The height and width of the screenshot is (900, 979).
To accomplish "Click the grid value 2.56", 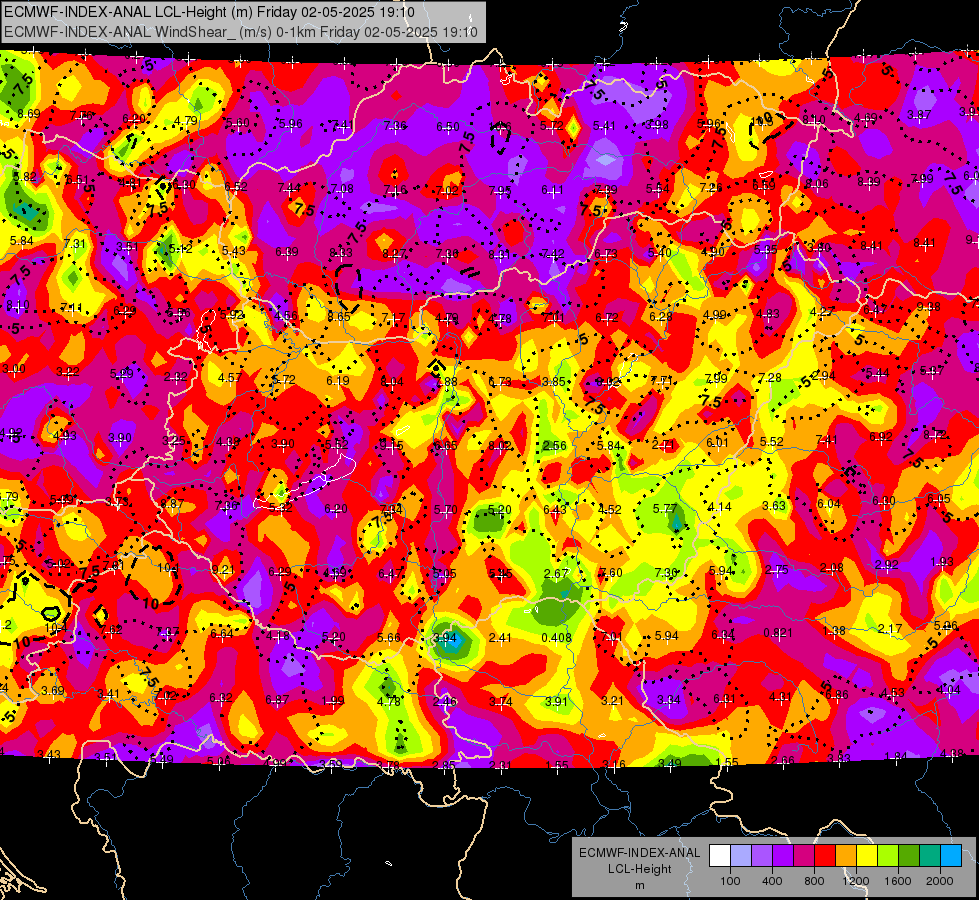I will coord(554,446).
